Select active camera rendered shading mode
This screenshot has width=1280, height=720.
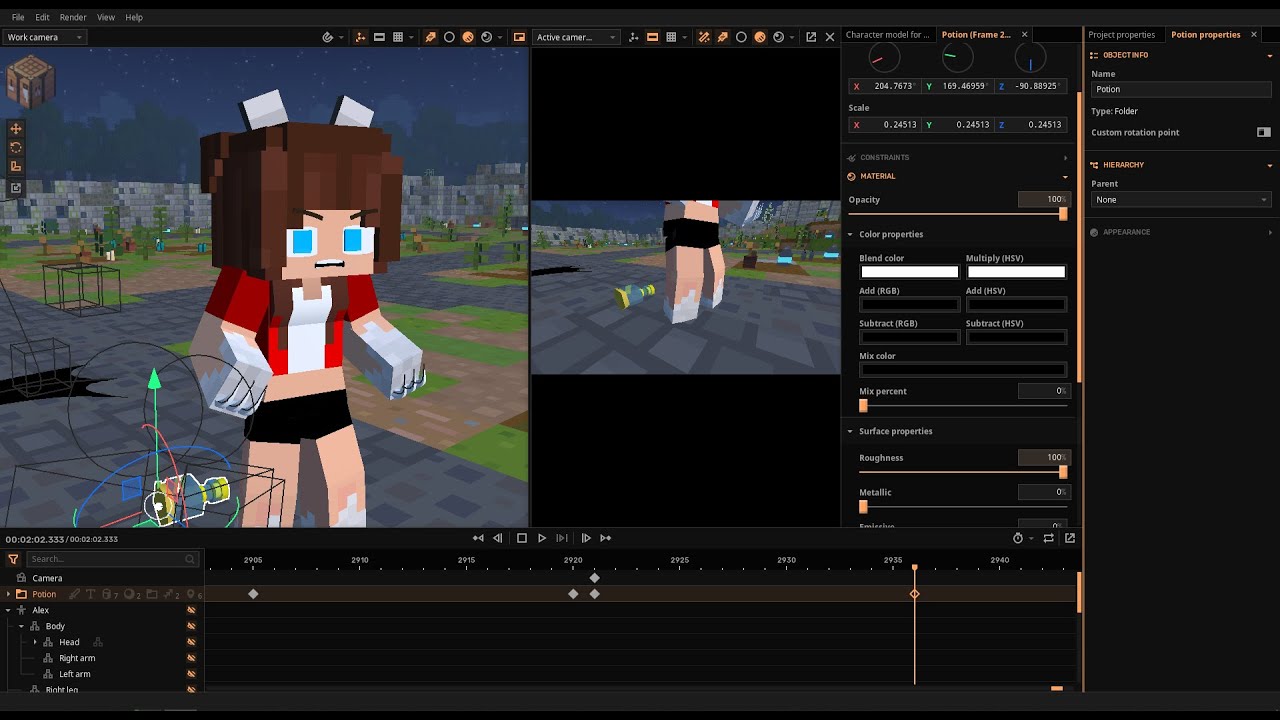pos(760,37)
